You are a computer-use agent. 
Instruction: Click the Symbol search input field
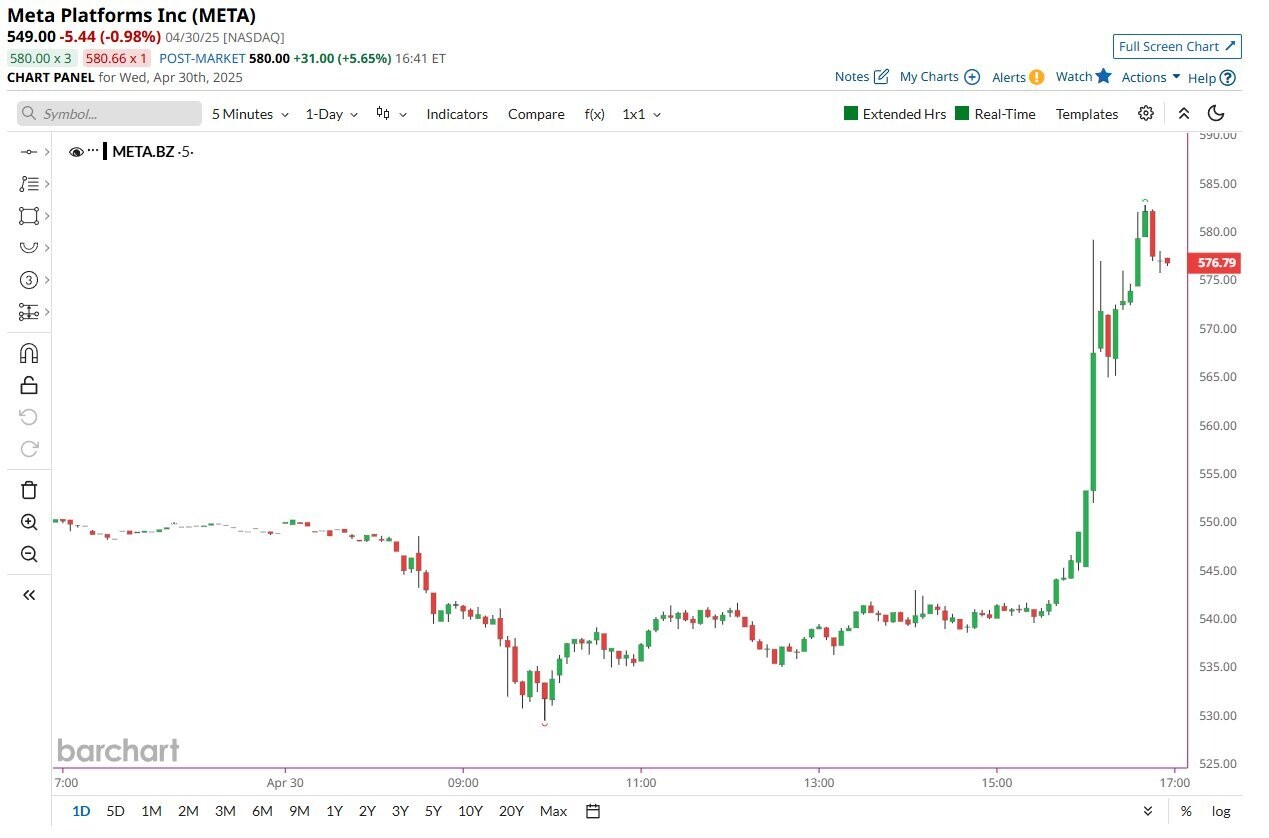pyautogui.click(x=109, y=114)
